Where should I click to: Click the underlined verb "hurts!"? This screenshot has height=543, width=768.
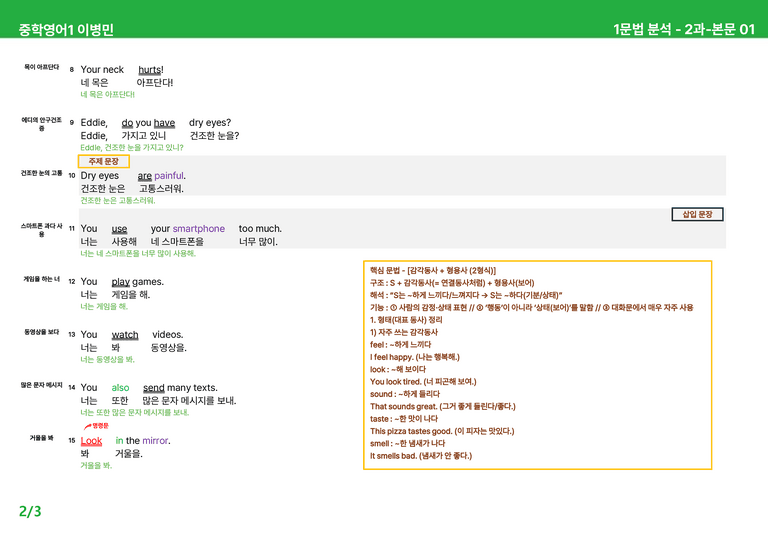click(151, 70)
